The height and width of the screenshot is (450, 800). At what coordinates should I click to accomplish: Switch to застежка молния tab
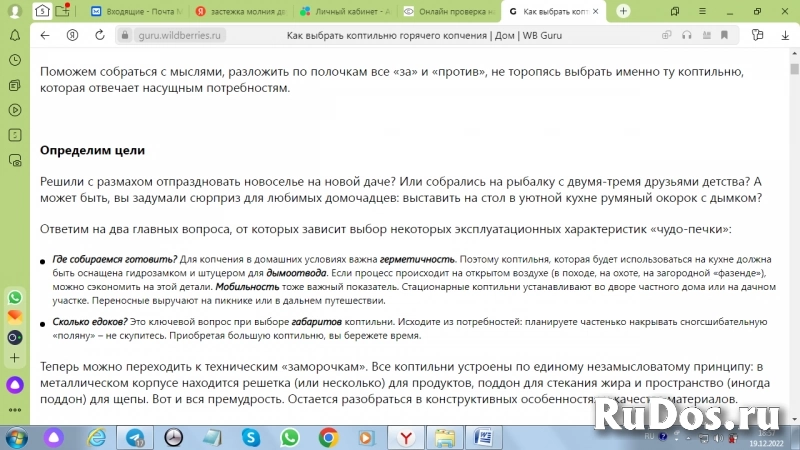click(242, 11)
